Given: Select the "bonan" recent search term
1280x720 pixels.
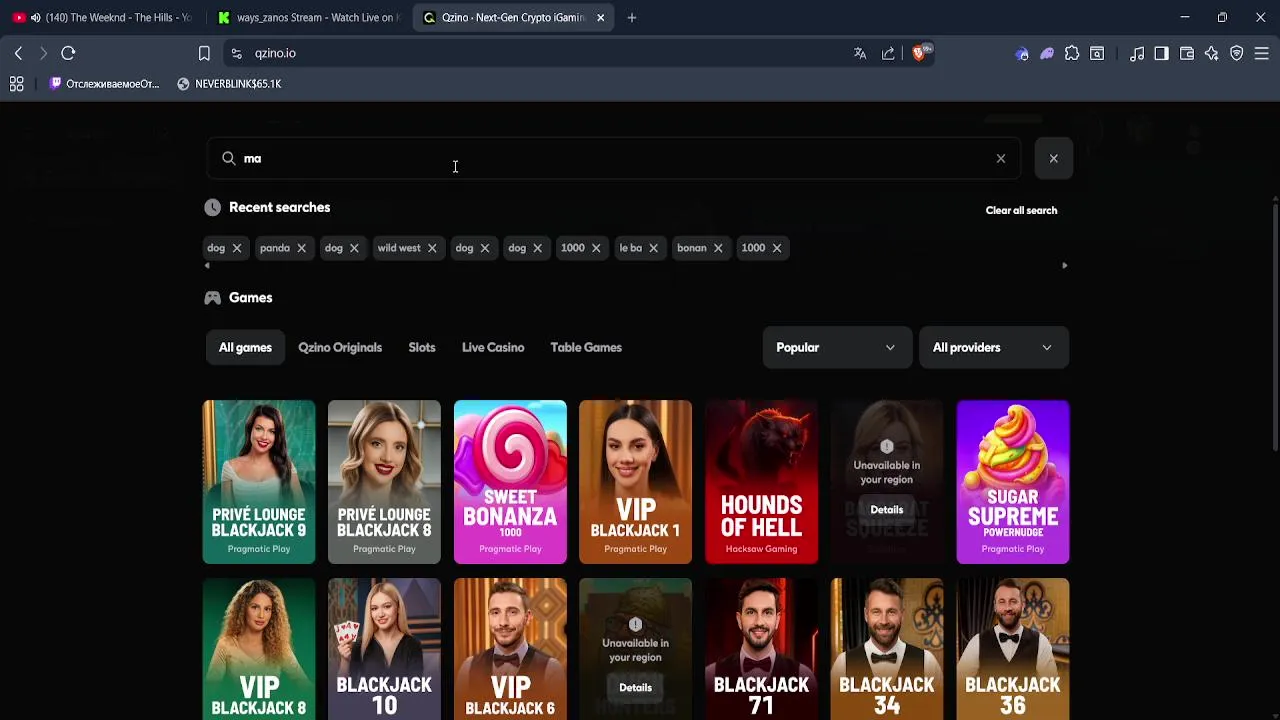Looking at the screenshot, I should pyautogui.click(x=691, y=248).
